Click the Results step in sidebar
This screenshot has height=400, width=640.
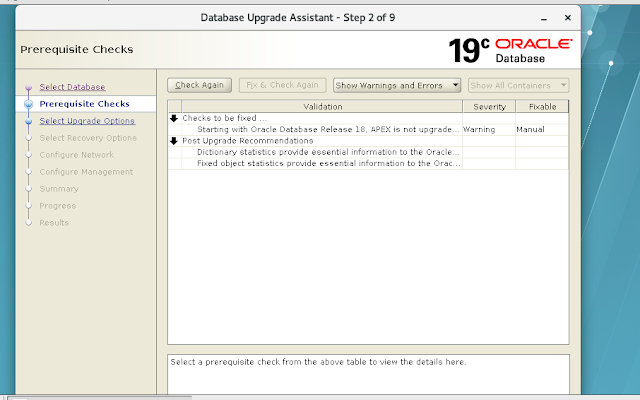(54, 222)
